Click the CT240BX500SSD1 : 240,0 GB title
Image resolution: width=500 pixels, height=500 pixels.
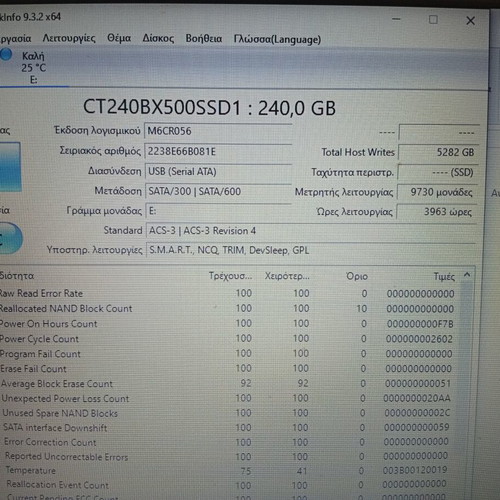click(209, 108)
